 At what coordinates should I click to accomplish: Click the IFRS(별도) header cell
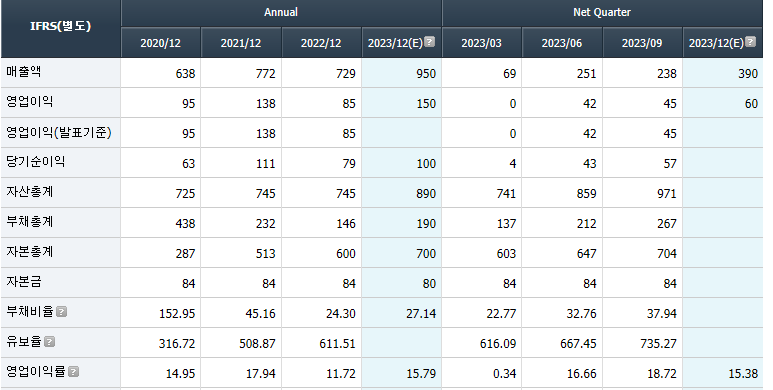(61, 29)
